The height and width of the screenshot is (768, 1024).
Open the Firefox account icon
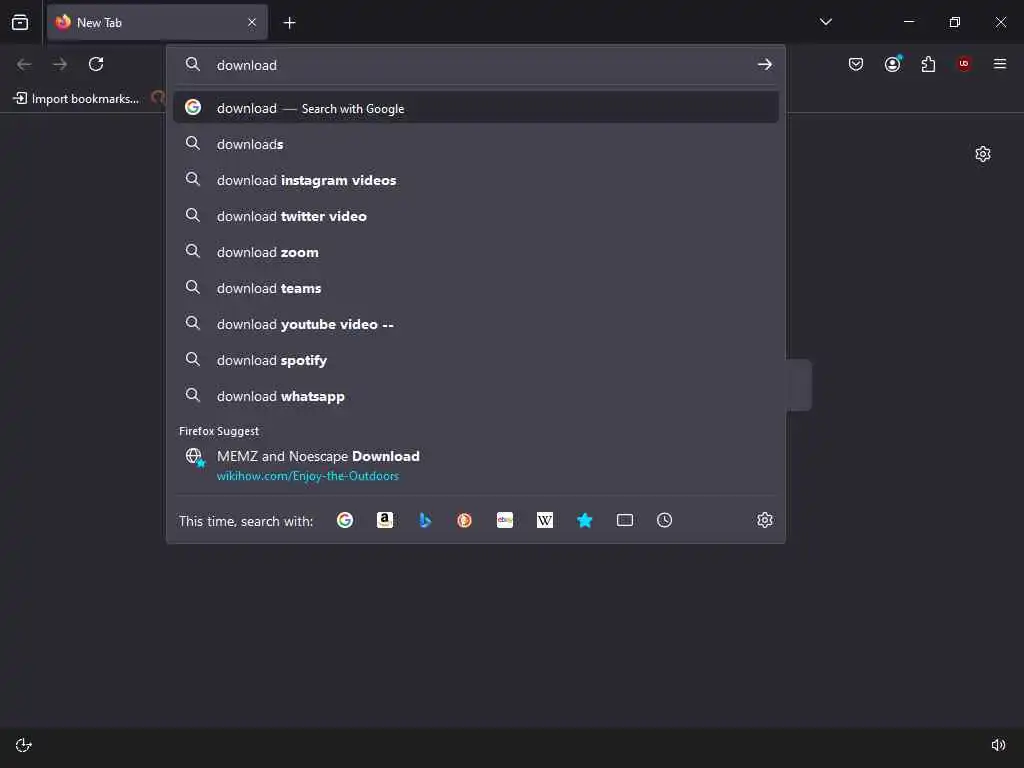click(893, 64)
